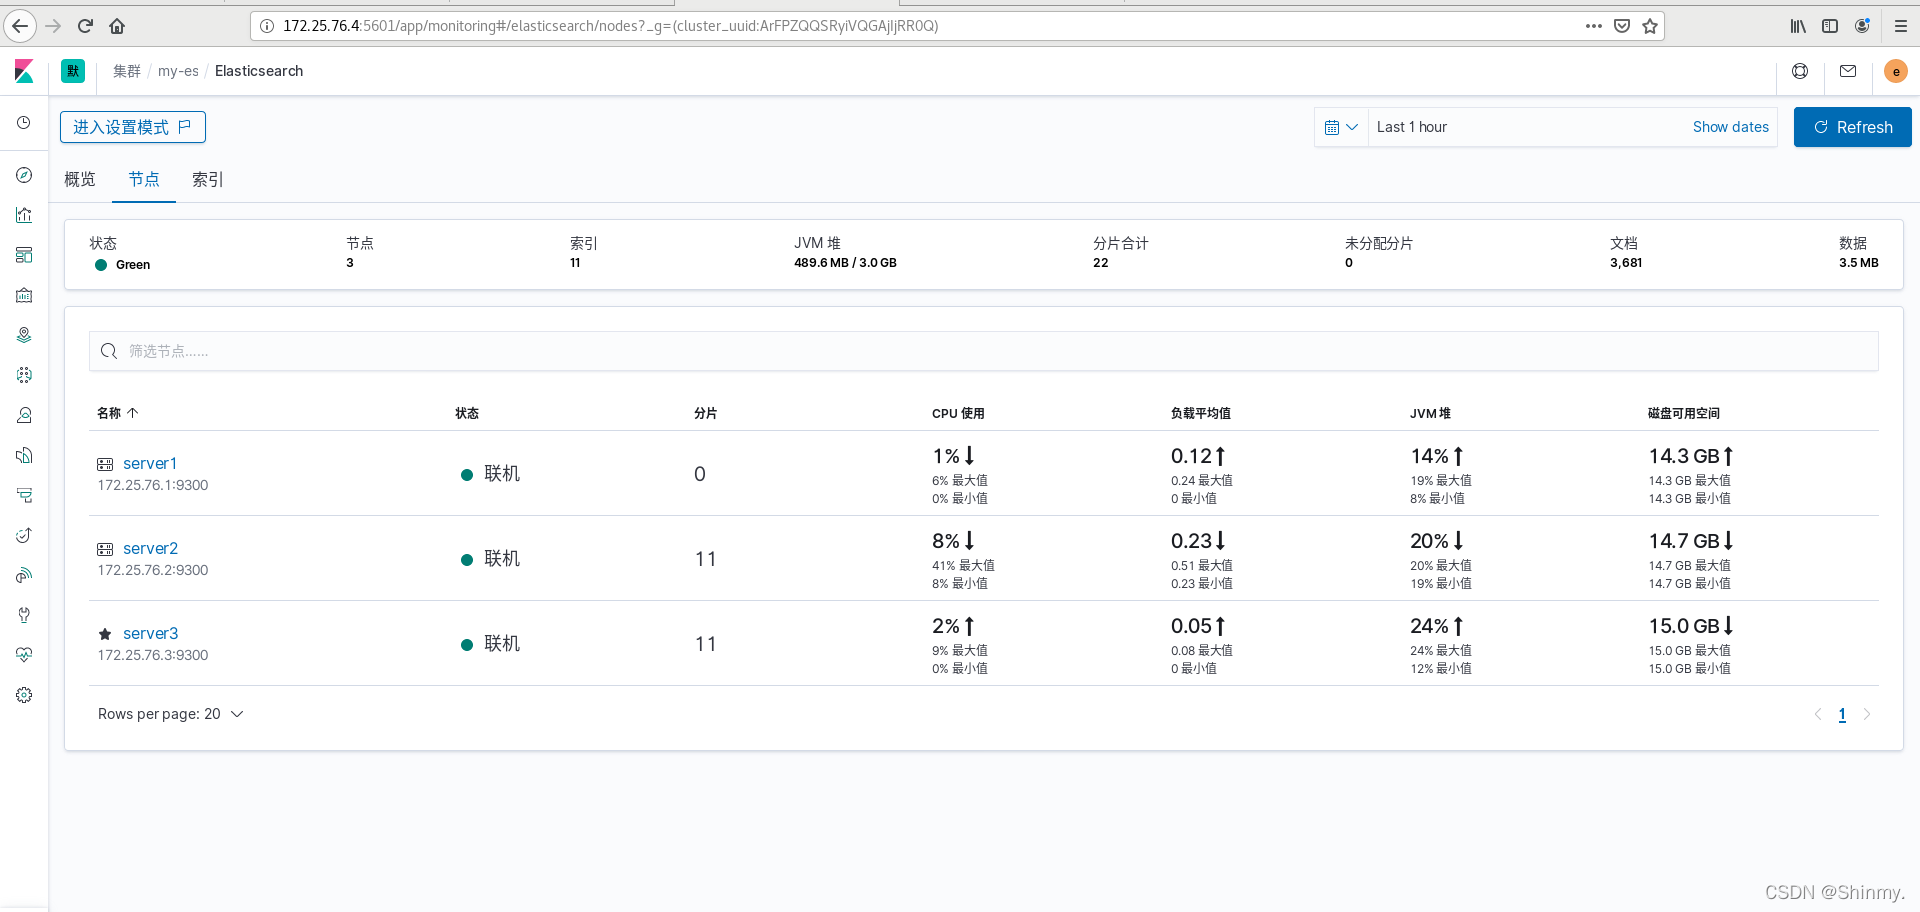Viewport: 1920px width, 912px height.
Task: Click next page arrow in pagination
Action: (1866, 714)
